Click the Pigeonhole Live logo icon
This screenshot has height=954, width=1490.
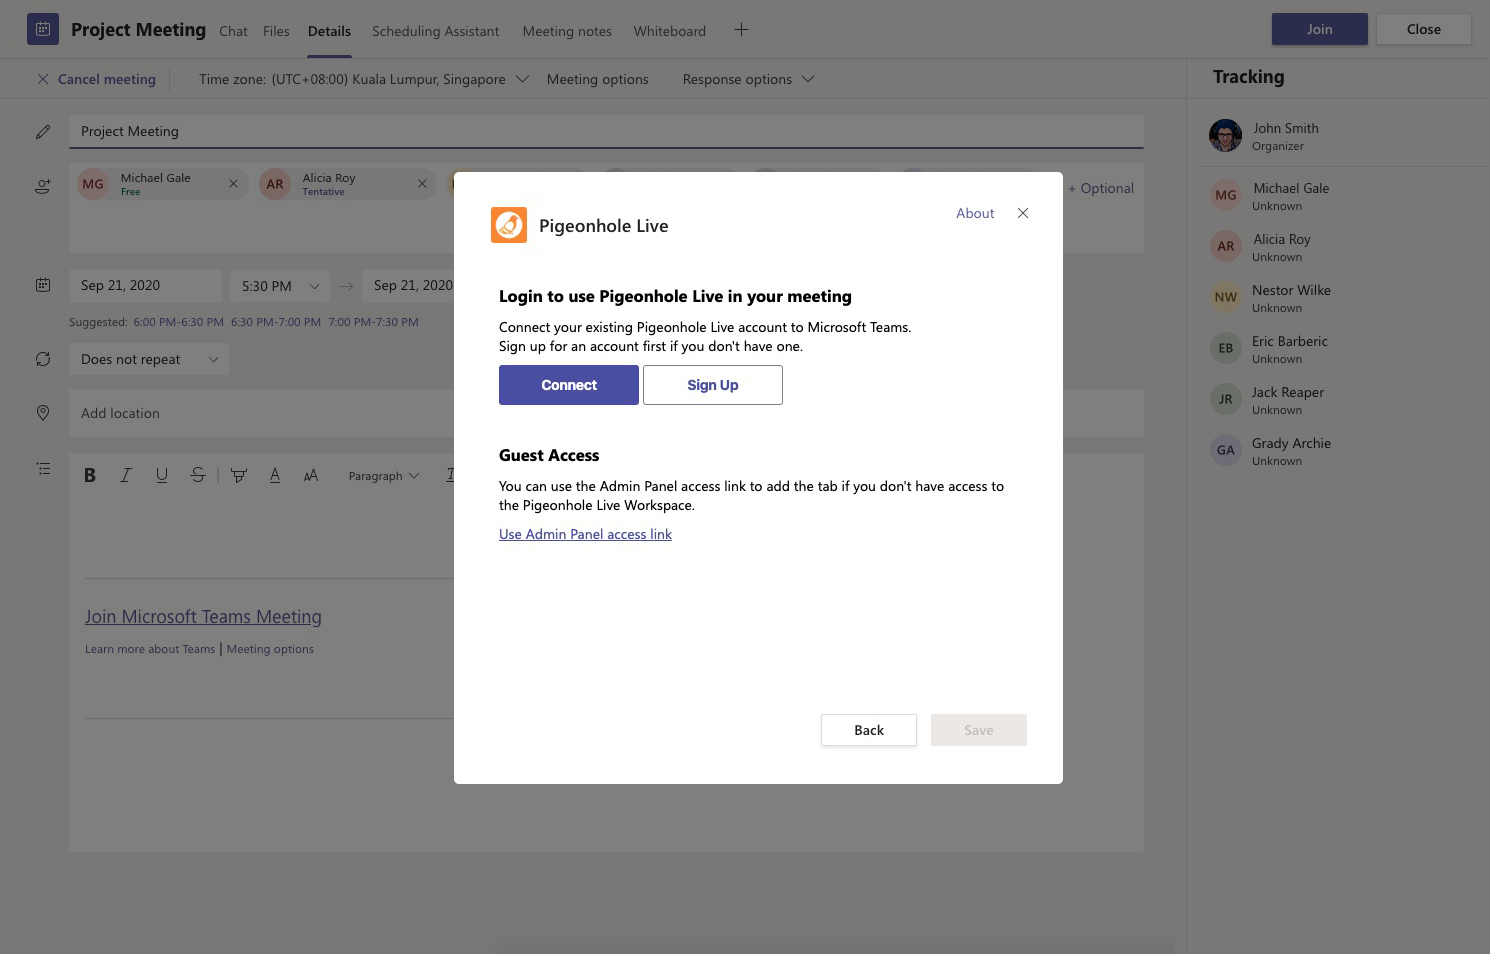509,225
